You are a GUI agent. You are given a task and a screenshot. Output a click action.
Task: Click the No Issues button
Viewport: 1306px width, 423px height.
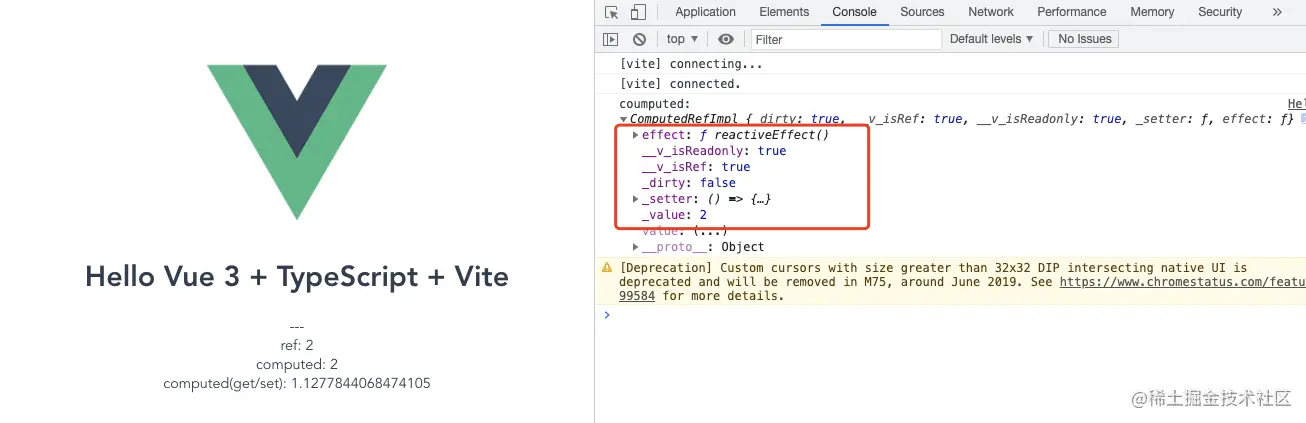[1085, 39]
